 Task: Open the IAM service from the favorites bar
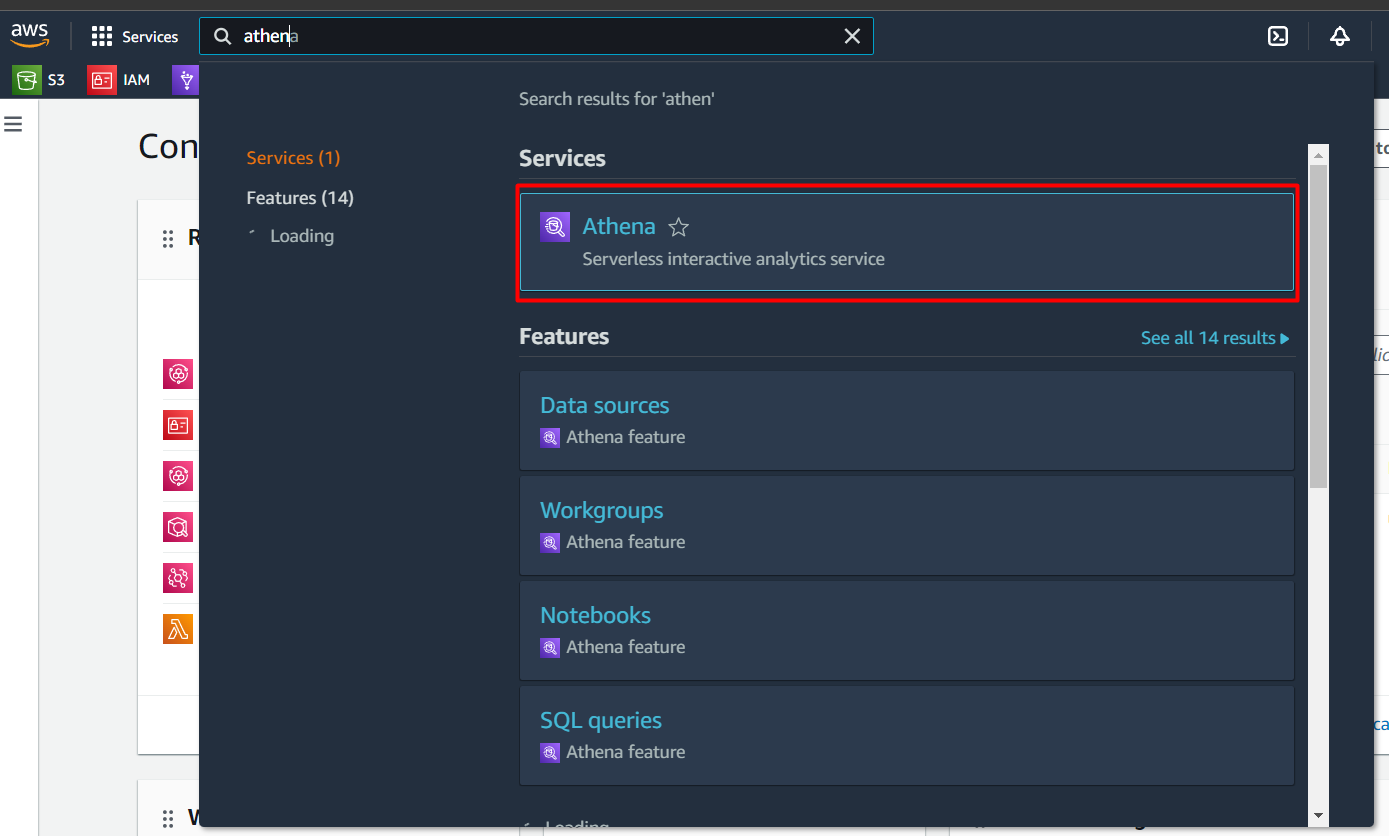point(119,79)
